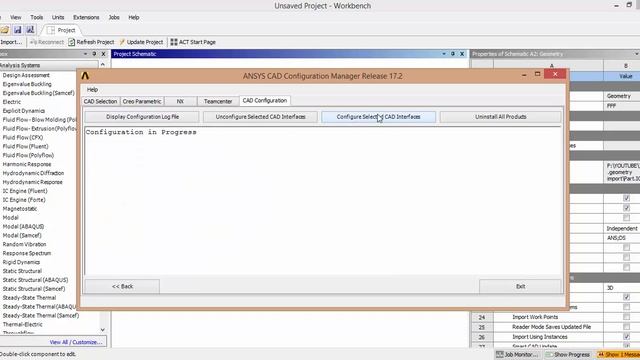Click the Refresh Project icon
Image resolution: width=640 pixels, height=360 pixels.
[x=72, y=42]
